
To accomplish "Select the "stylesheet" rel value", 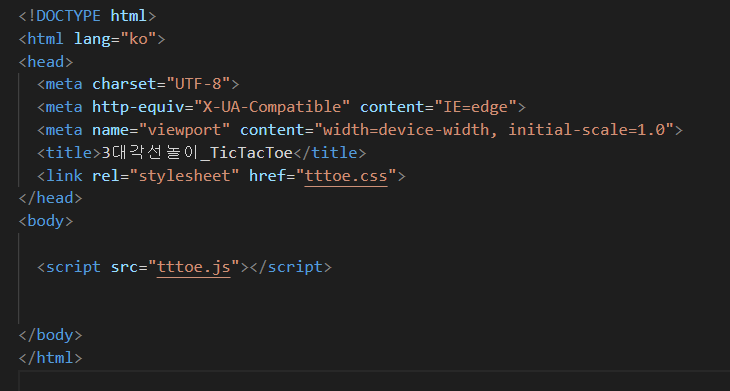I will [x=184, y=176].
